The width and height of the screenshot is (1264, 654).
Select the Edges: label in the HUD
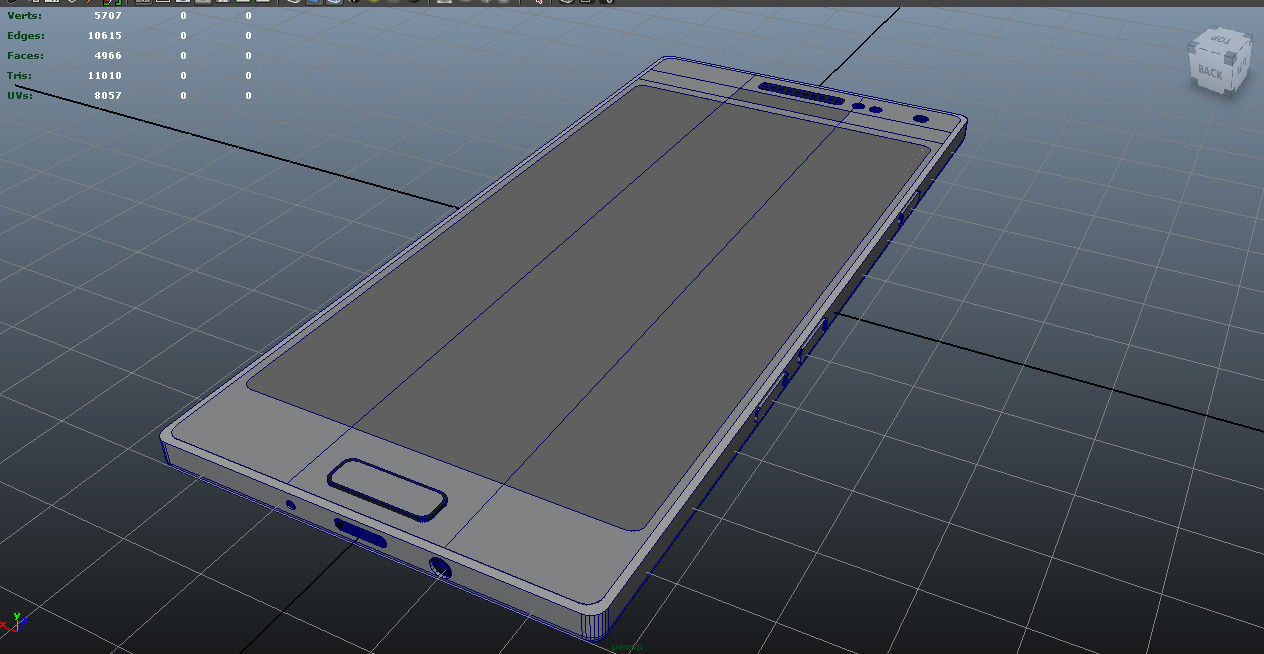[25, 36]
